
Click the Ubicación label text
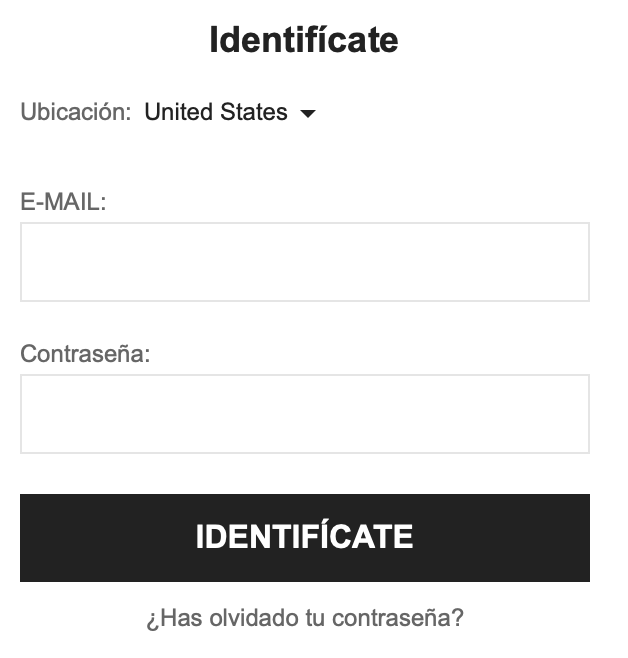75,112
